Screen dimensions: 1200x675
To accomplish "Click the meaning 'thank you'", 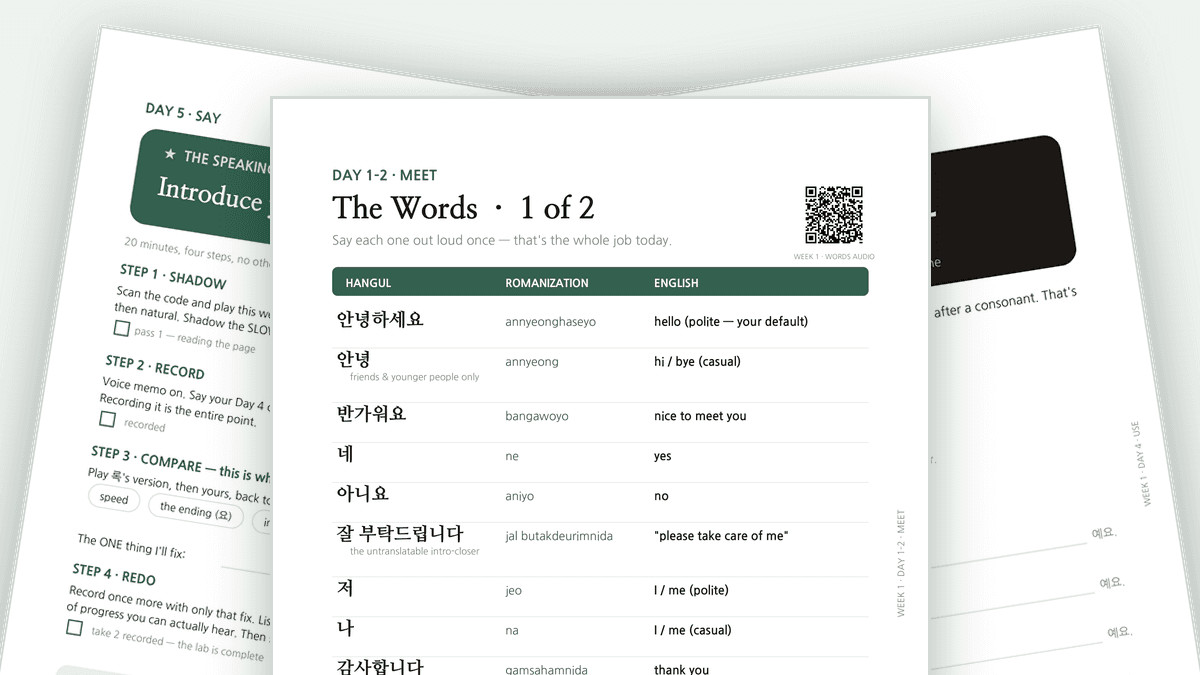I will coord(682,669).
